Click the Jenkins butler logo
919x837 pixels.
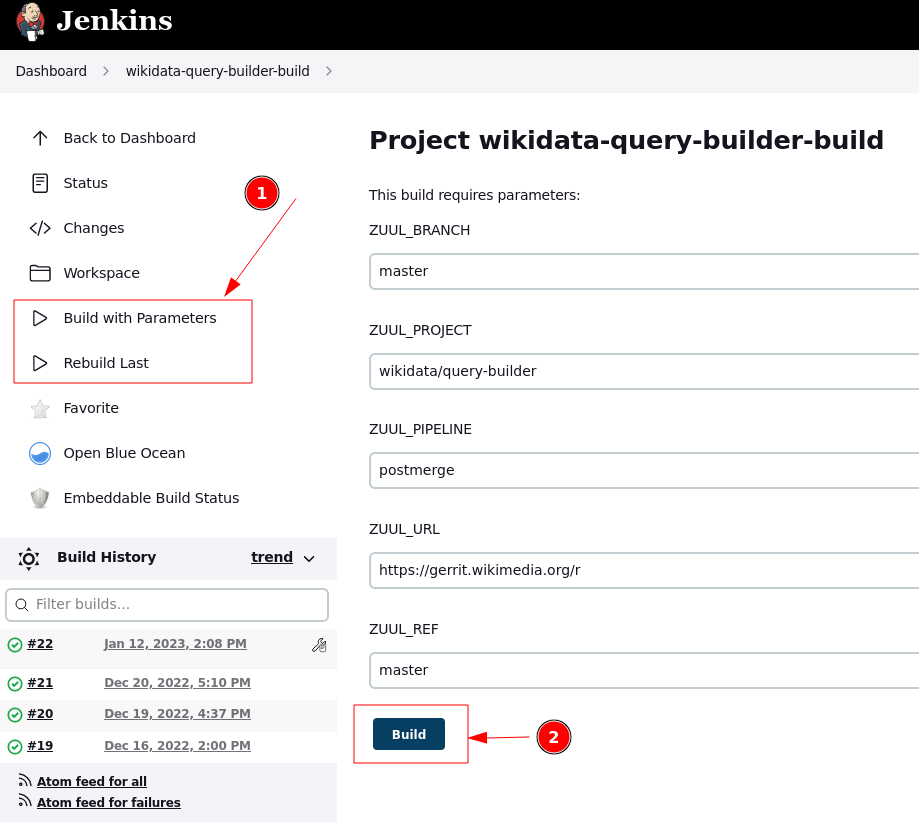30,21
